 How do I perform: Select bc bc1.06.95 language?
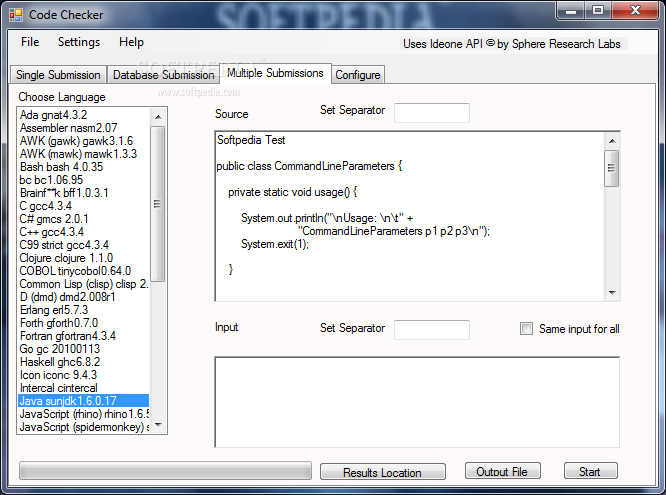(x=84, y=180)
